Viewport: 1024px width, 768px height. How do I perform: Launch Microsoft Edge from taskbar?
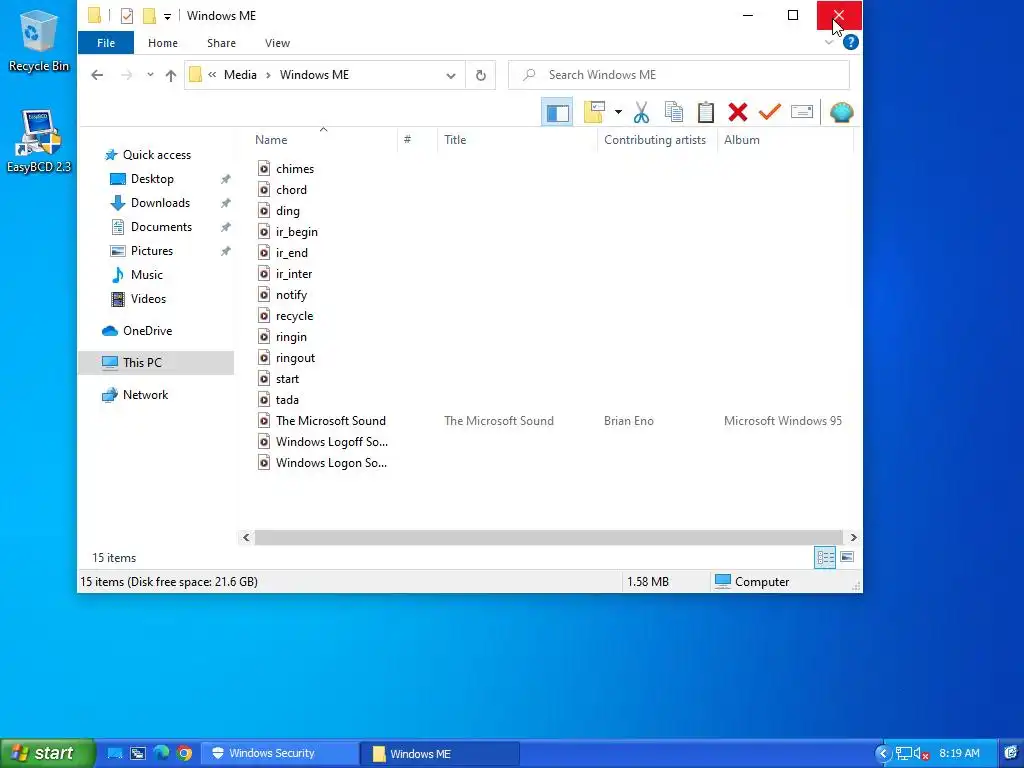click(x=161, y=754)
